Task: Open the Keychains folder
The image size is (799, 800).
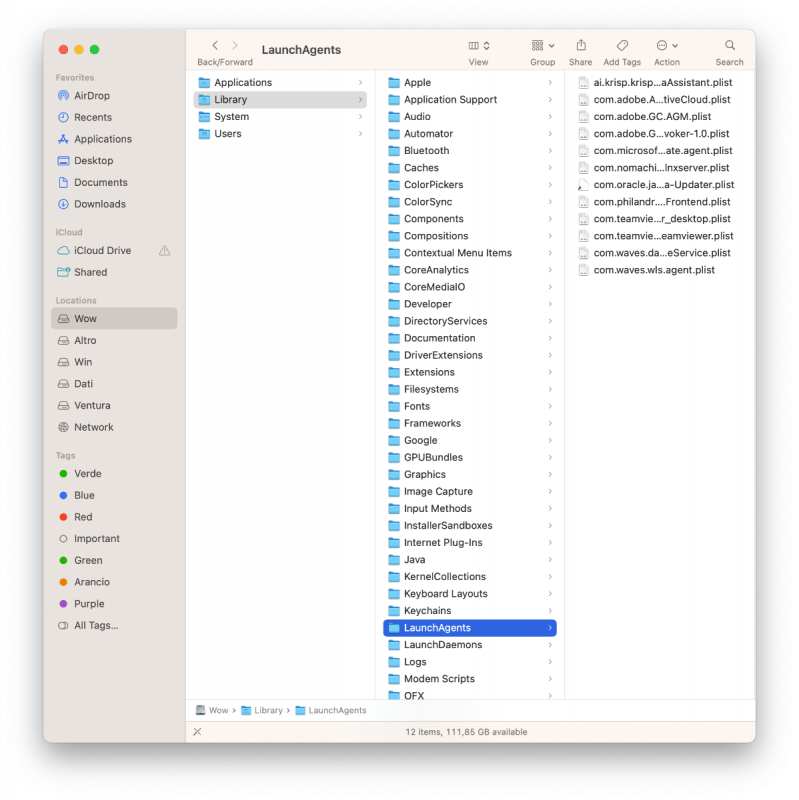Action: tap(469, 611)
